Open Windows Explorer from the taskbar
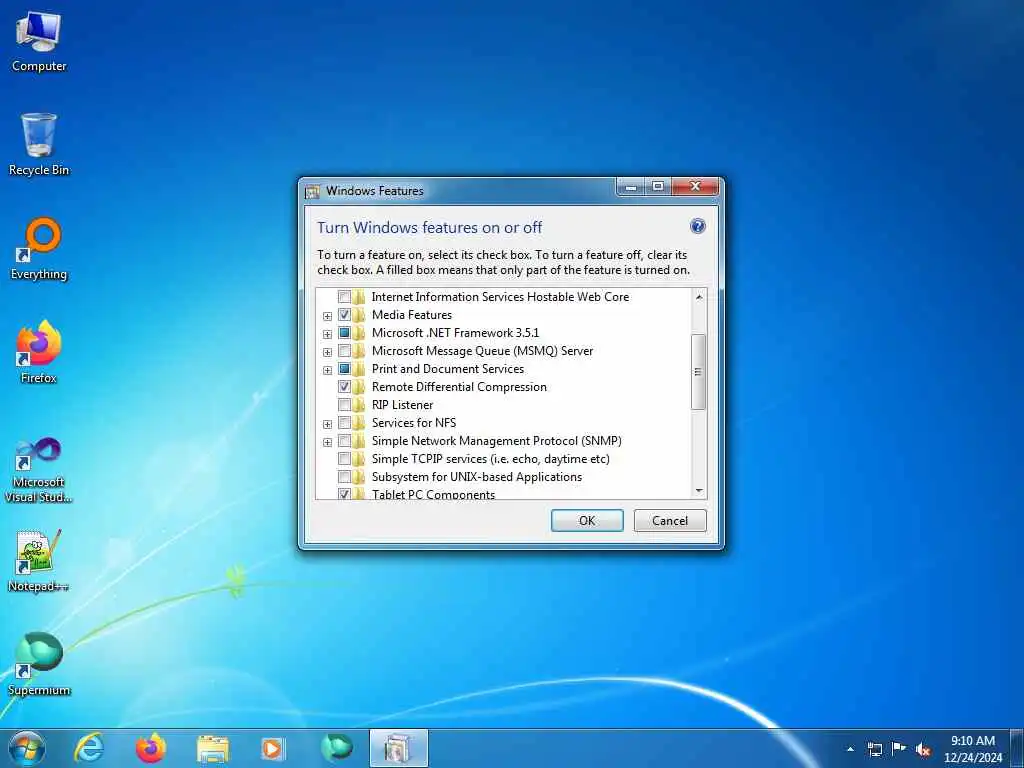This screenshot has height=768, width=1024. click(x=213, y=749)
